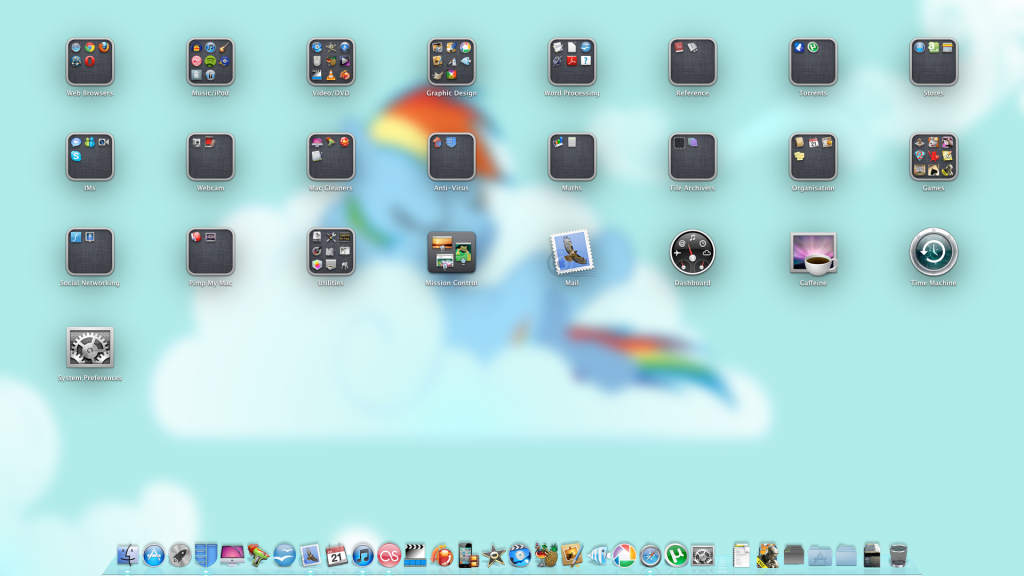
Task: Open the App Store from the Dock
Action: pyautogui.click(x=153, y=555)
